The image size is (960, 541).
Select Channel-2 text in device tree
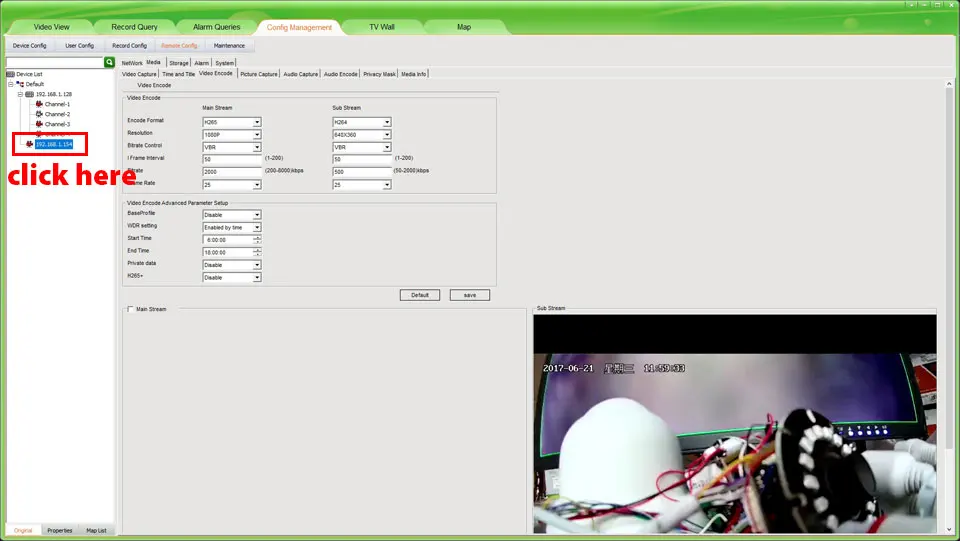(57, 114)
